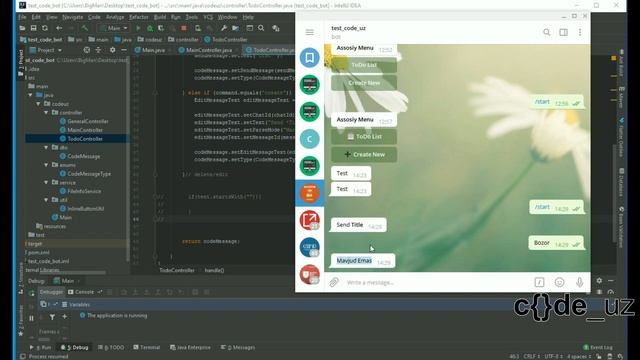The image size is (640, 360).
Task: Toggle Telegram right side panel icon
Action: (563, 32)
